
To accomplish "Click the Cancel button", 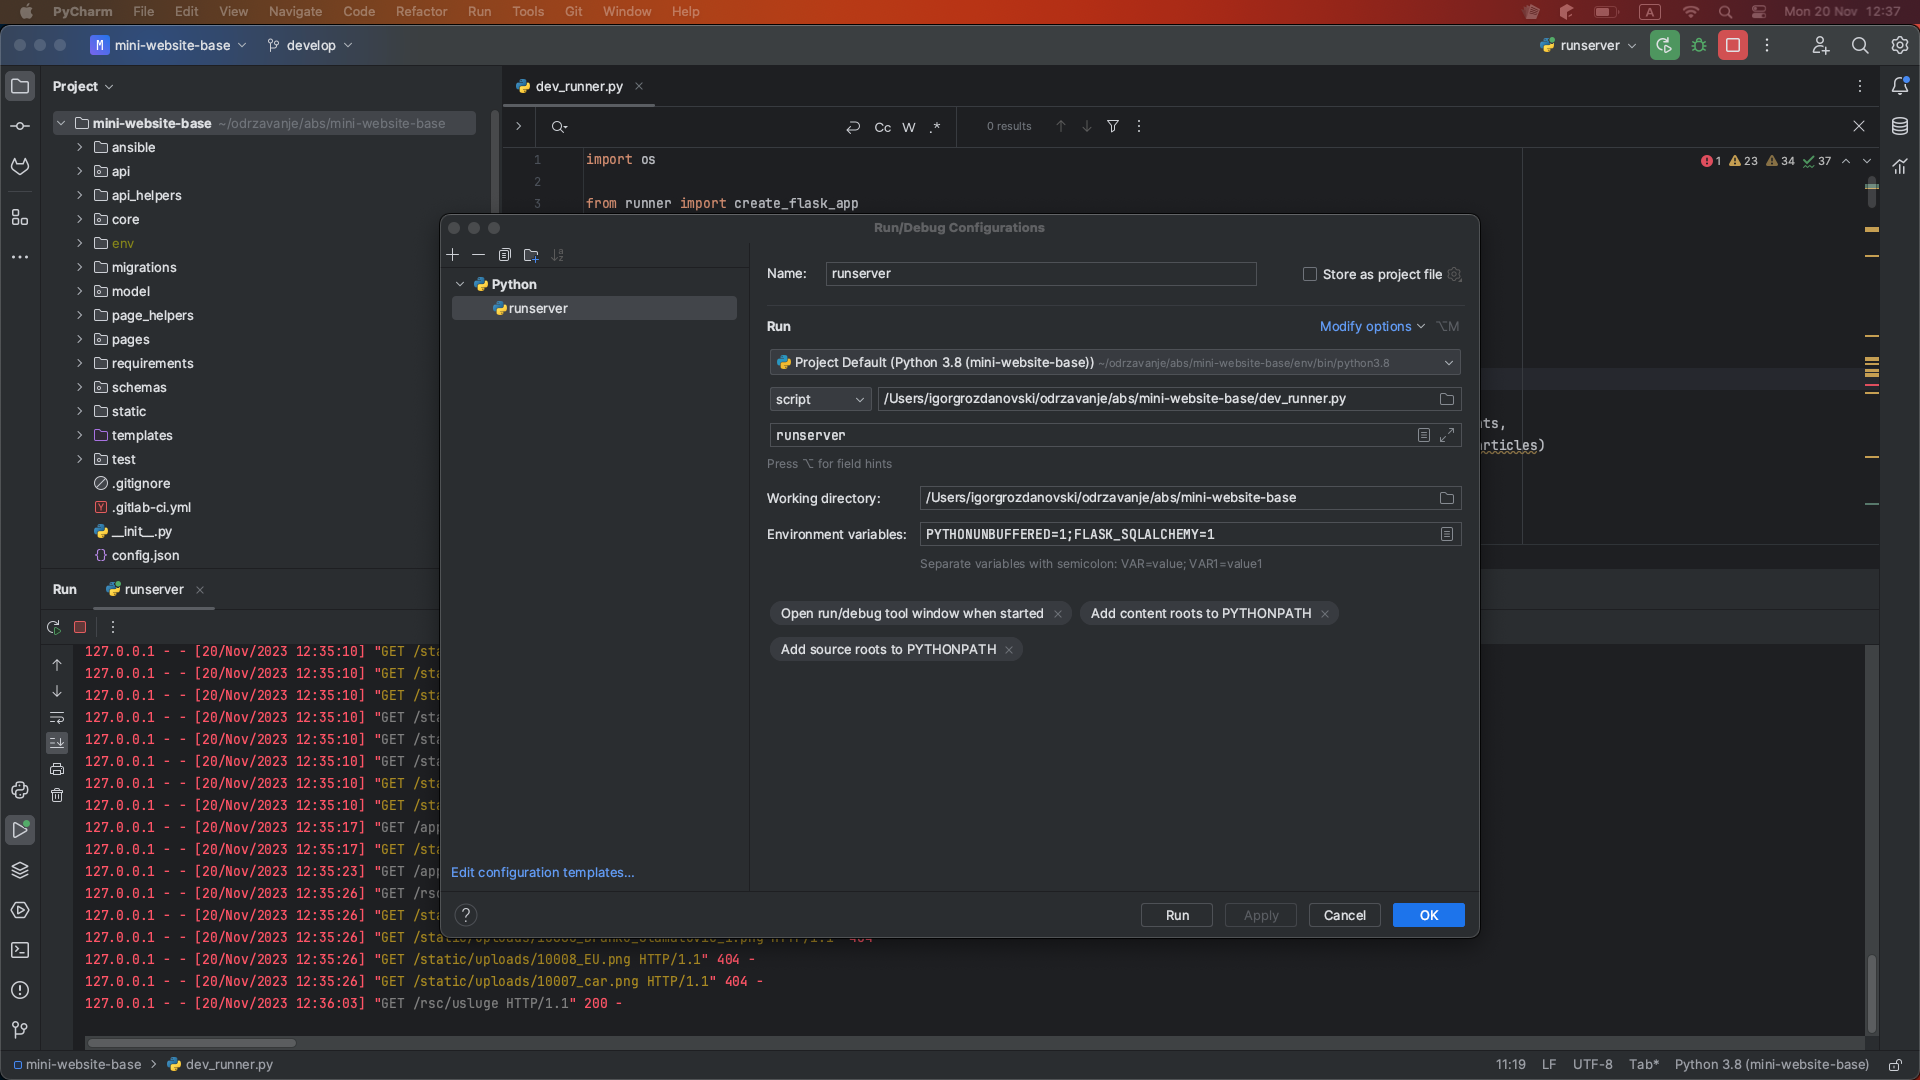I will [x=1344, y=915].
